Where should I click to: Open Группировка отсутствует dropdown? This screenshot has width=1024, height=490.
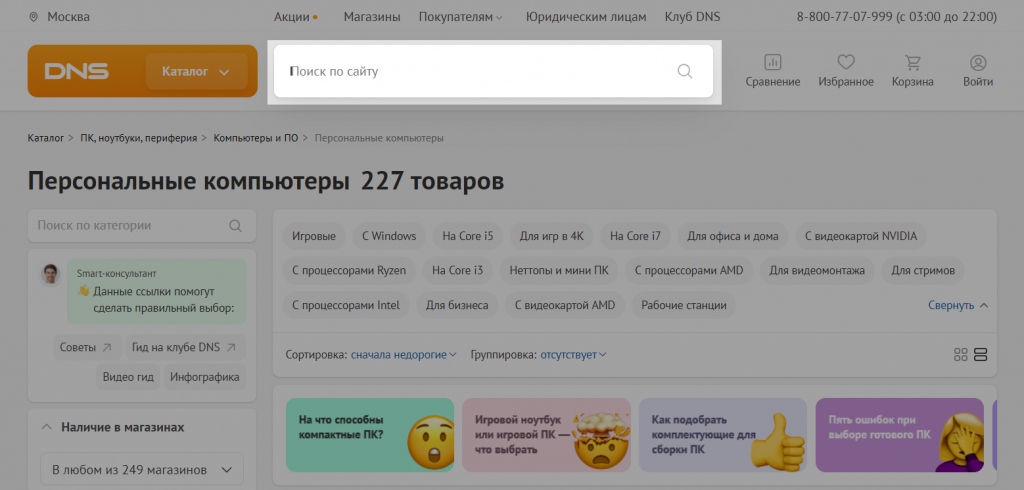pyautogui.click(x=573, y=355)
